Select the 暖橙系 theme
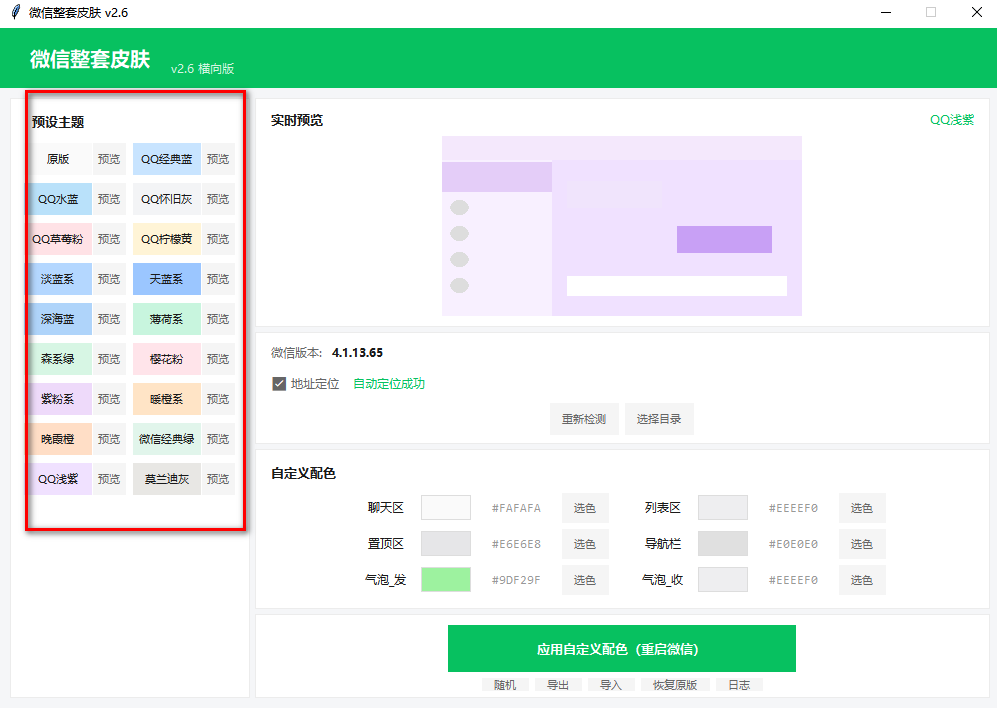Screen dimensions: 997x708 pyautogui.click(x=167, y=399)
